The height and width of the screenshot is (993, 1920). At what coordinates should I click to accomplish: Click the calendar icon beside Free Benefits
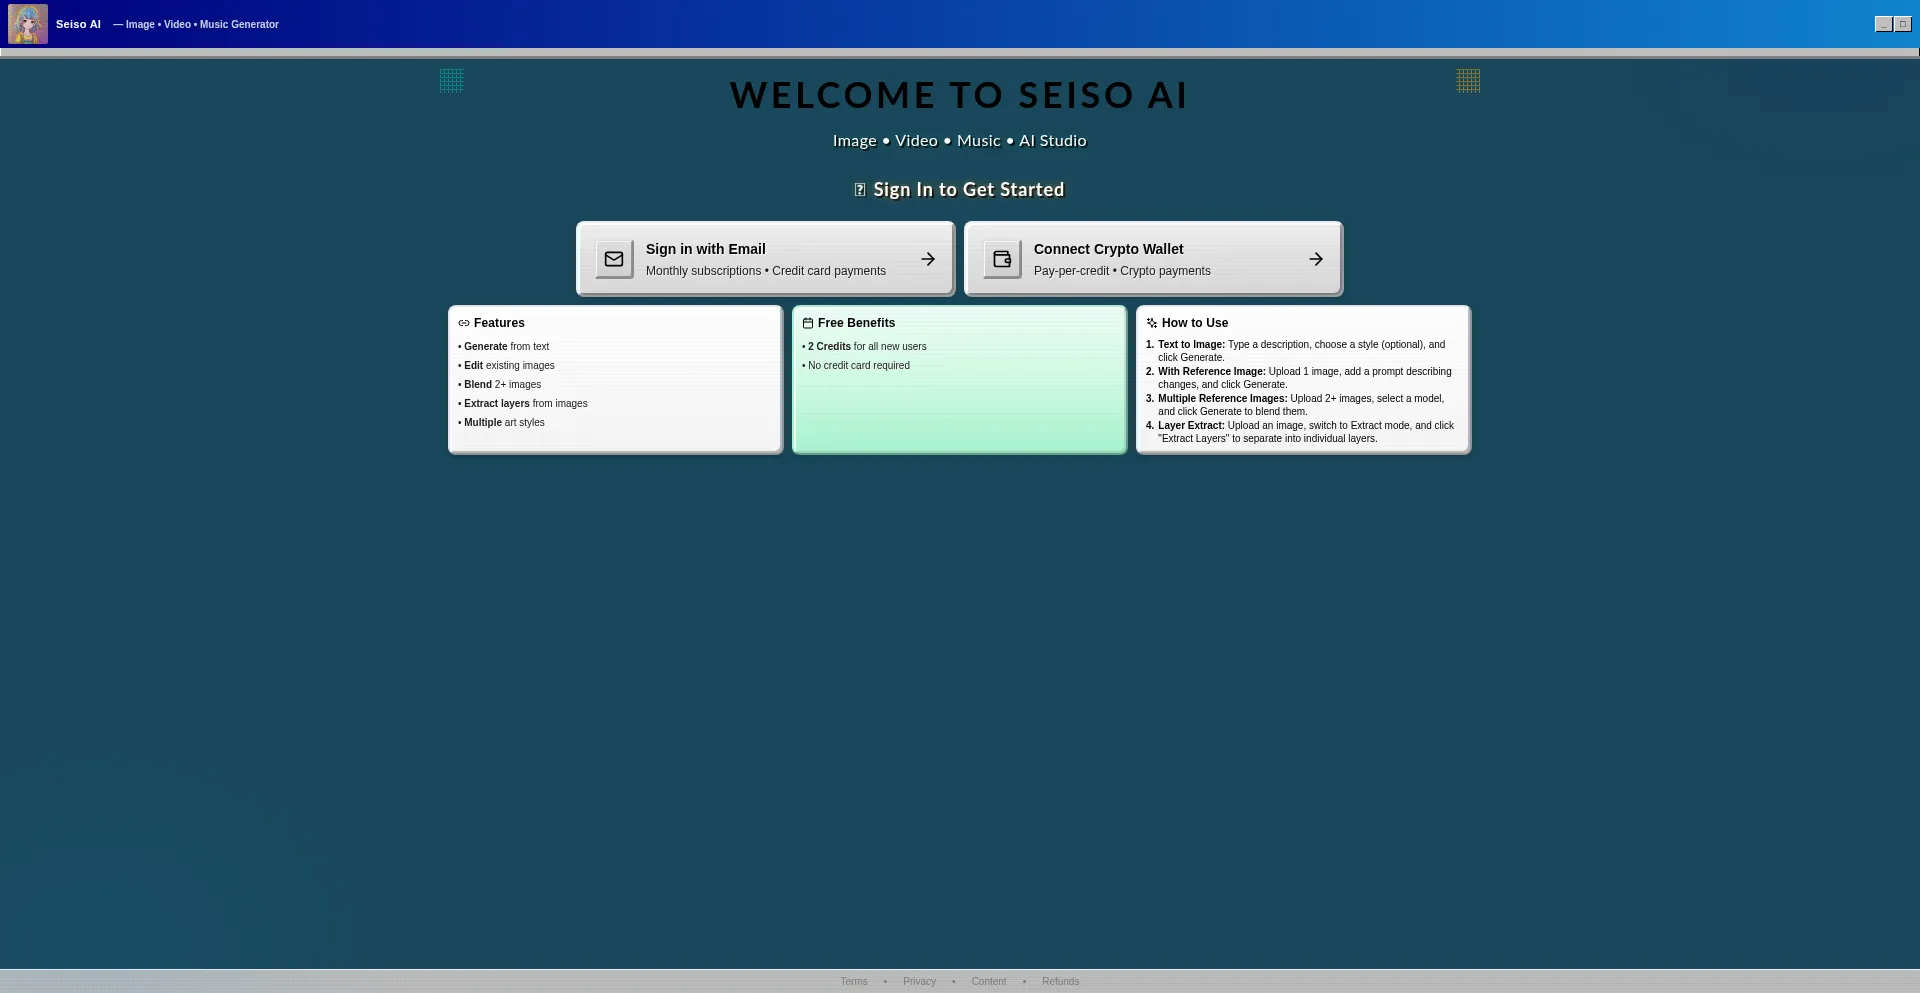coord(808,323)
